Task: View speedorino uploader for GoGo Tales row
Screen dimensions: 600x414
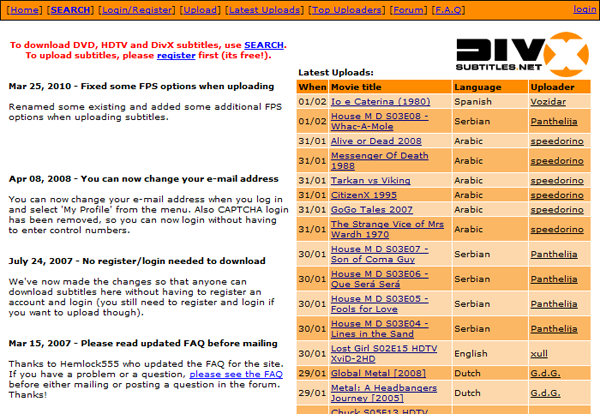Action: pyautogui.click(x=557, y=210)
